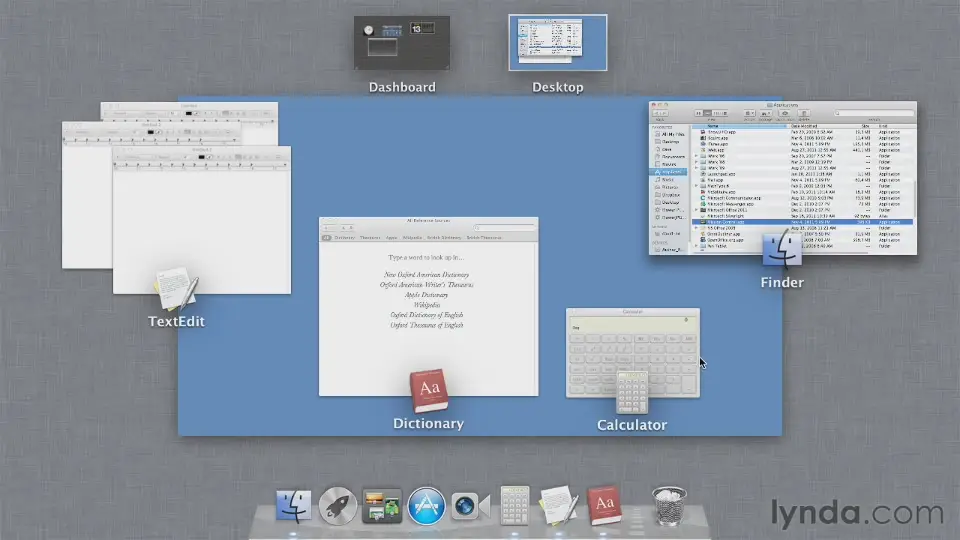Open Finder from the Dock
960x540 pixels.
click(x=293, y=506)
